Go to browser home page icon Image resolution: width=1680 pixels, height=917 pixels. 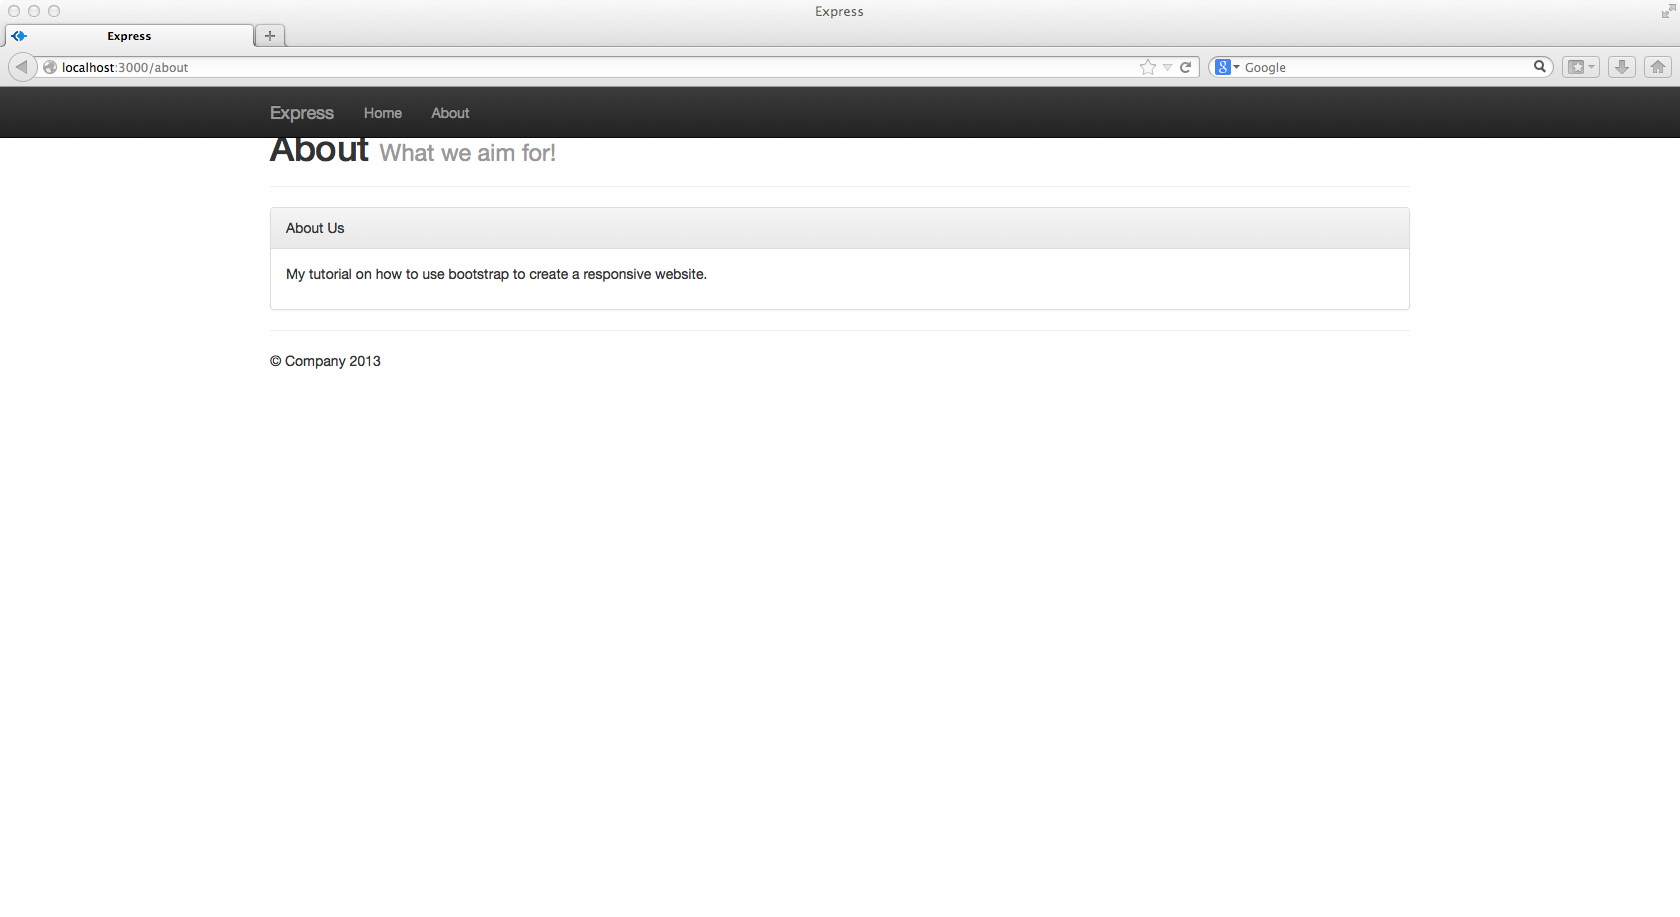(1658, 67)
